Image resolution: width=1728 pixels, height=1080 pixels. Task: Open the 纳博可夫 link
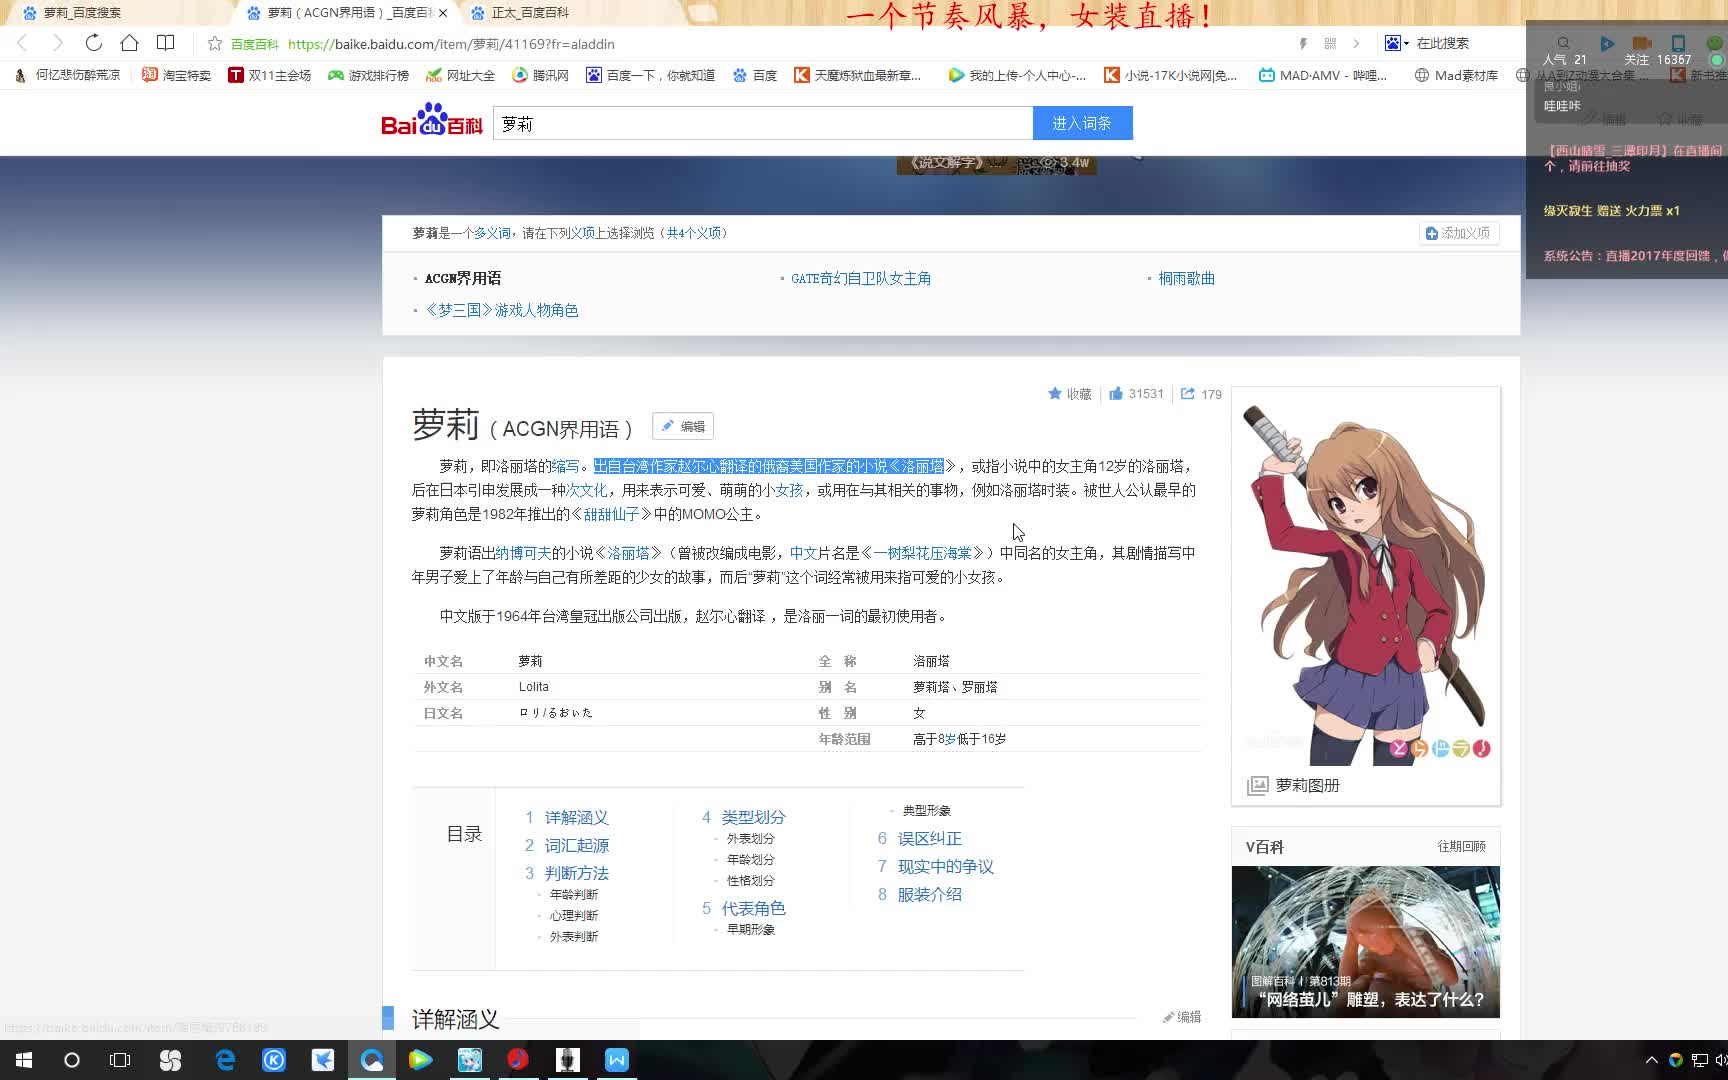pyautogui.click(x=523, y=553)
